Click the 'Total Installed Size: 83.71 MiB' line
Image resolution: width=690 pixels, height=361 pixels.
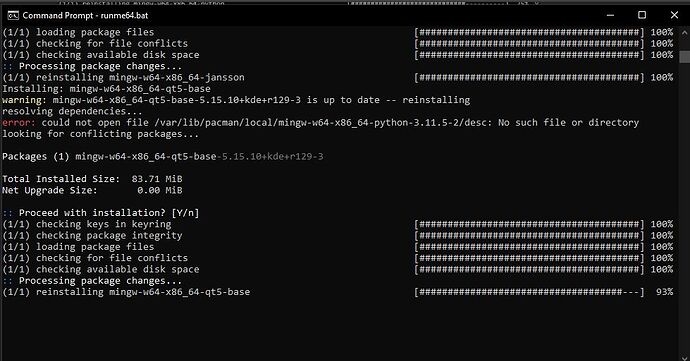point(92,179)
